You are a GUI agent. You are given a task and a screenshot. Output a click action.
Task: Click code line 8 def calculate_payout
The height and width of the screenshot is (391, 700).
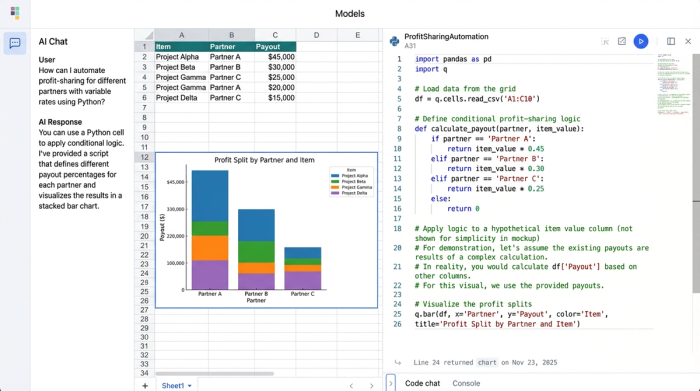[x=499, y=129]
